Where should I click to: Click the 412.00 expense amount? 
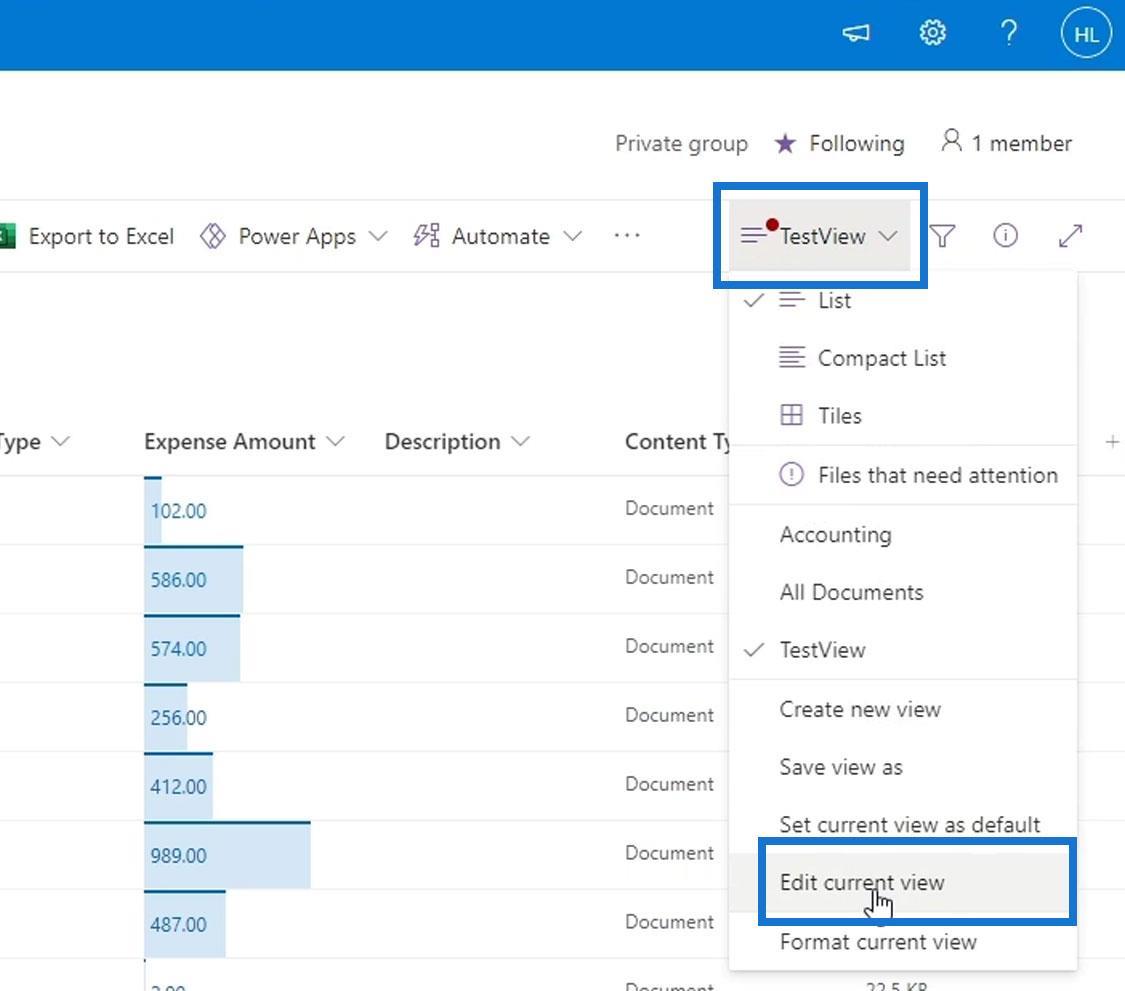178,786
